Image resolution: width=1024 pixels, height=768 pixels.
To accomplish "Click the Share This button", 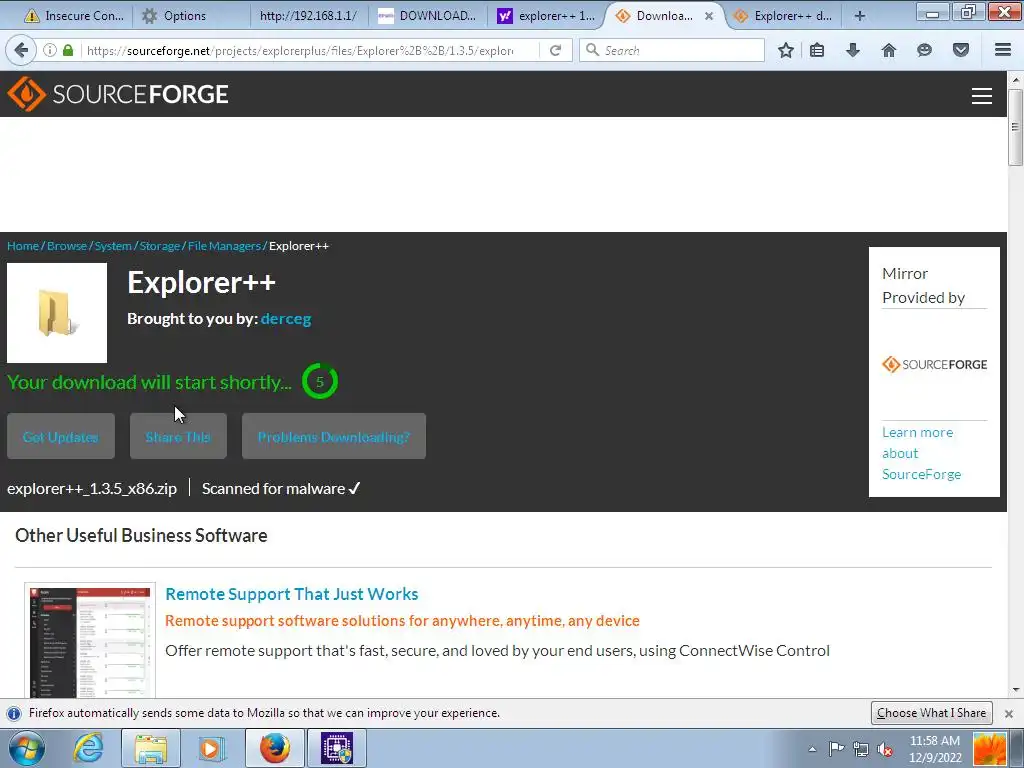I will pos(178,436).
